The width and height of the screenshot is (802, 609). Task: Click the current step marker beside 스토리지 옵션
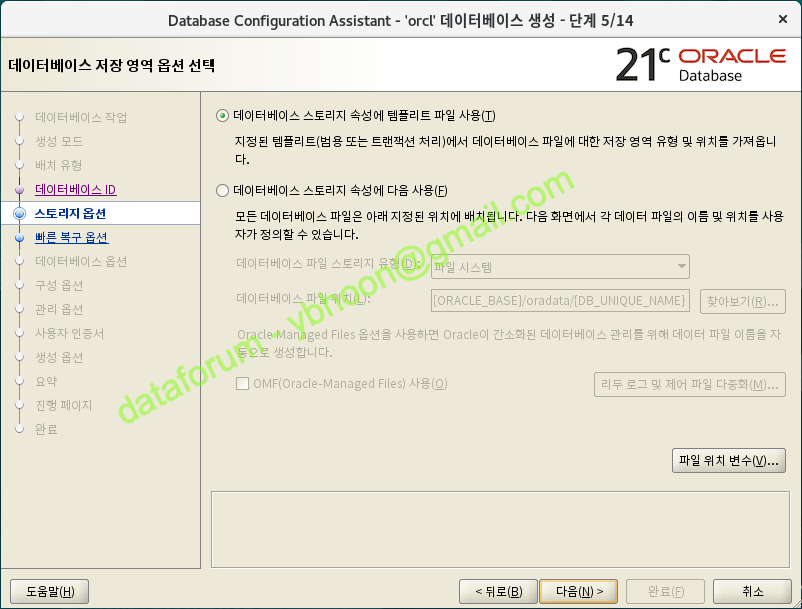19,214
